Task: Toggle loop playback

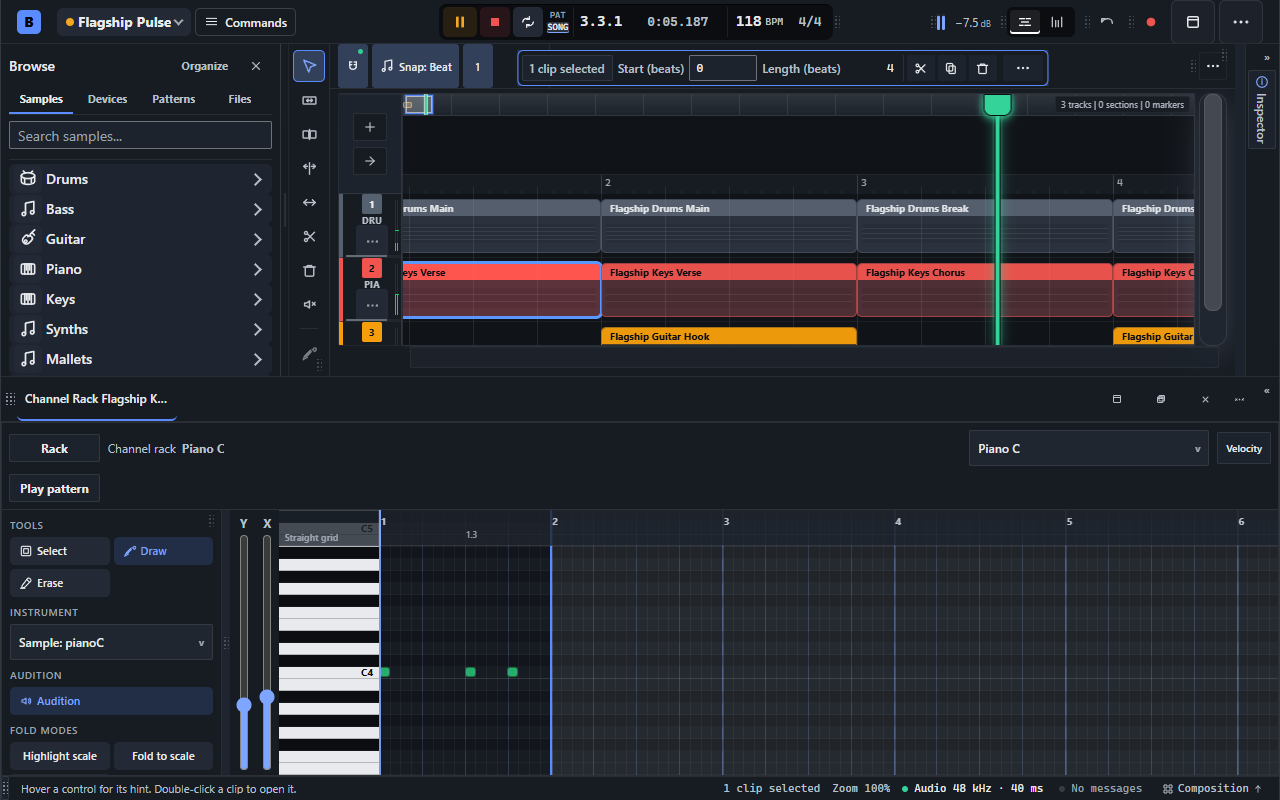Action: point(527,22)
